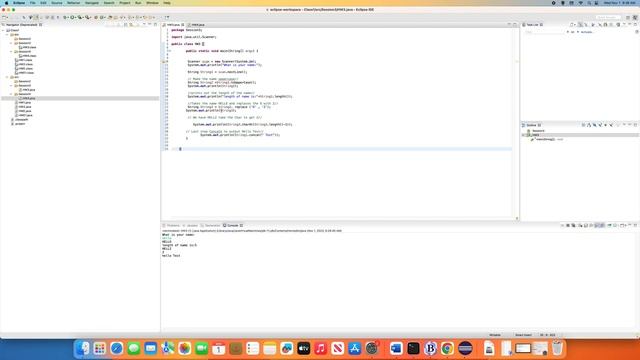Image resolution: width=640 pixels, height=360 pixels.
Task: Click the 'All' filter in Task List
Action: click(x=572, y=32)
